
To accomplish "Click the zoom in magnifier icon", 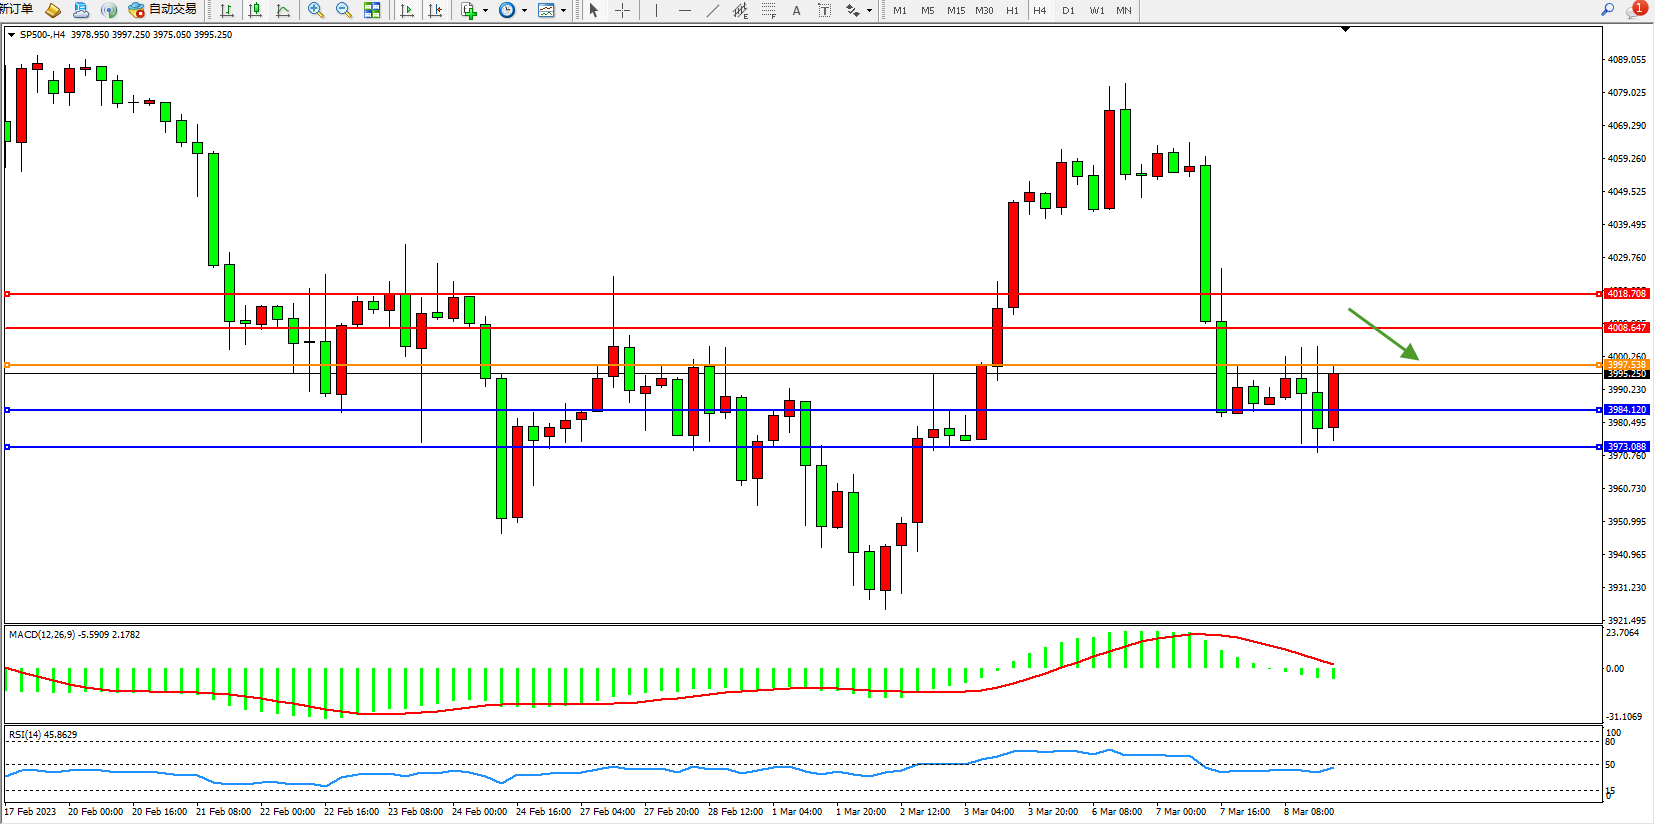I will (316, 10).
